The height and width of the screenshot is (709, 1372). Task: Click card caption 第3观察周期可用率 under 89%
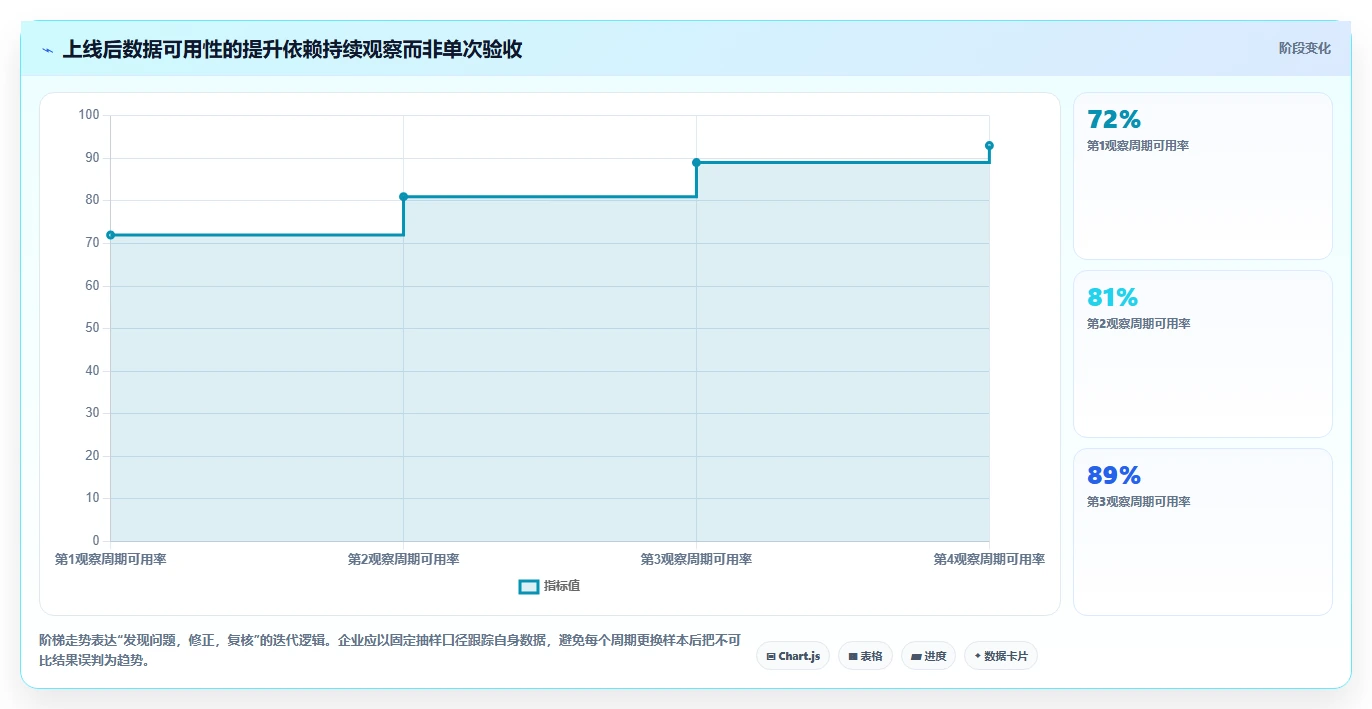[x=1138, y=502]
